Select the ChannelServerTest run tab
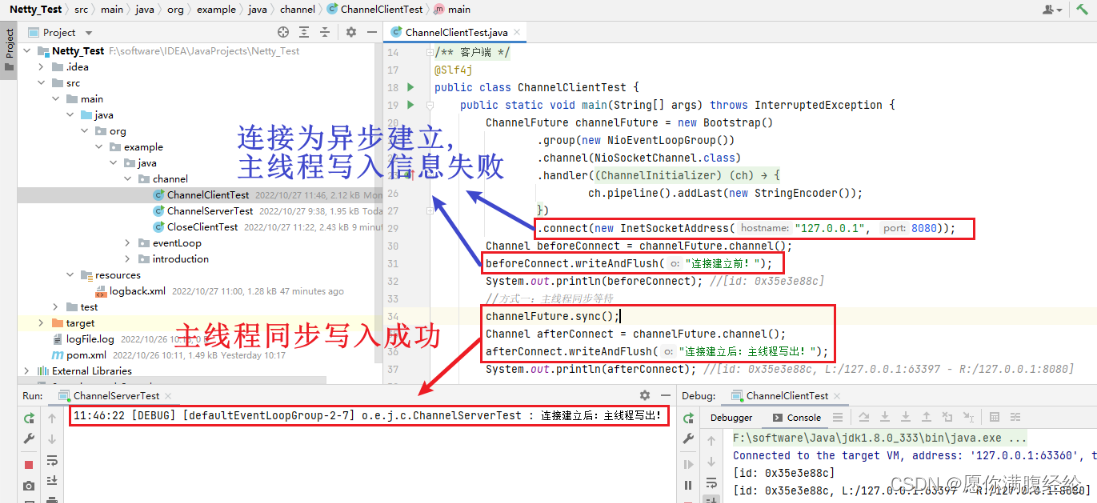Image resolution: width=1097 pixels, height=503 pixels. coord(116,396)
